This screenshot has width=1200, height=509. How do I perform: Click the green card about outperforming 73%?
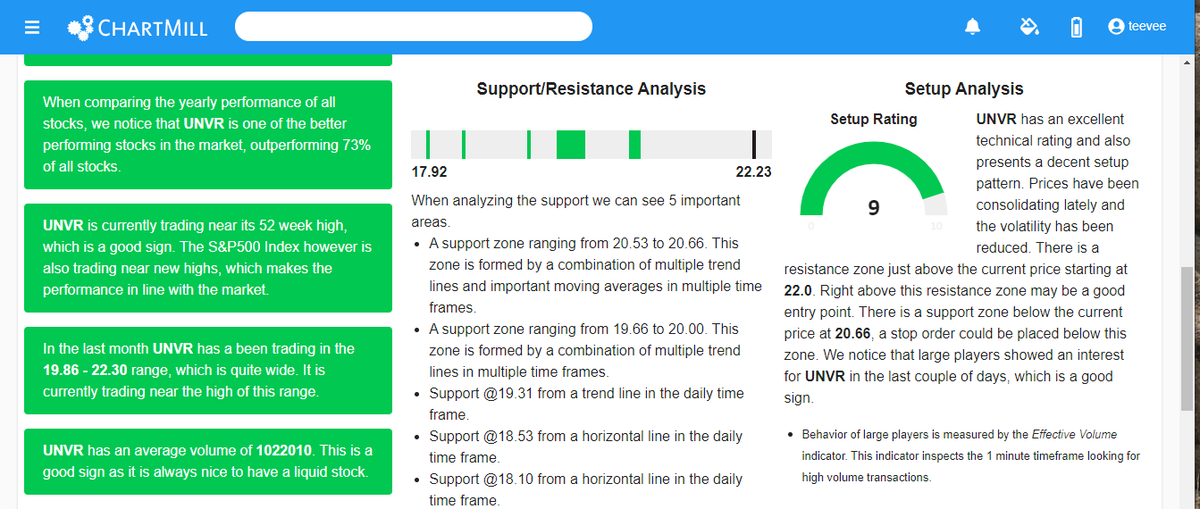[206, 135]
